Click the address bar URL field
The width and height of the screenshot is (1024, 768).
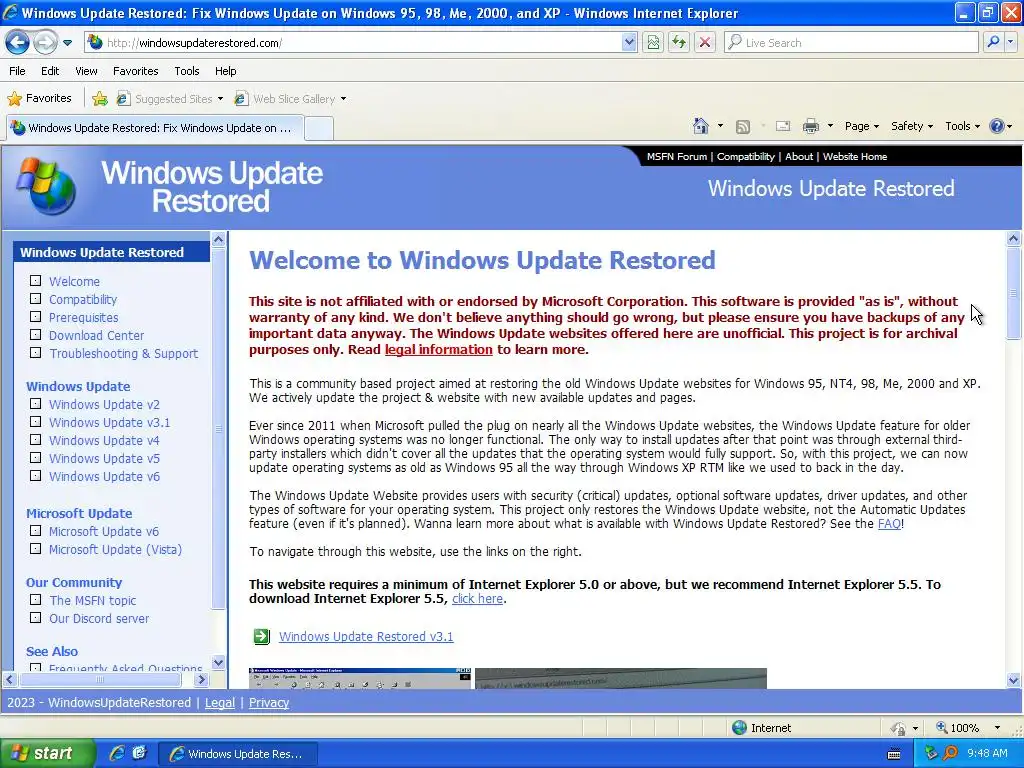tap(353, 43)
